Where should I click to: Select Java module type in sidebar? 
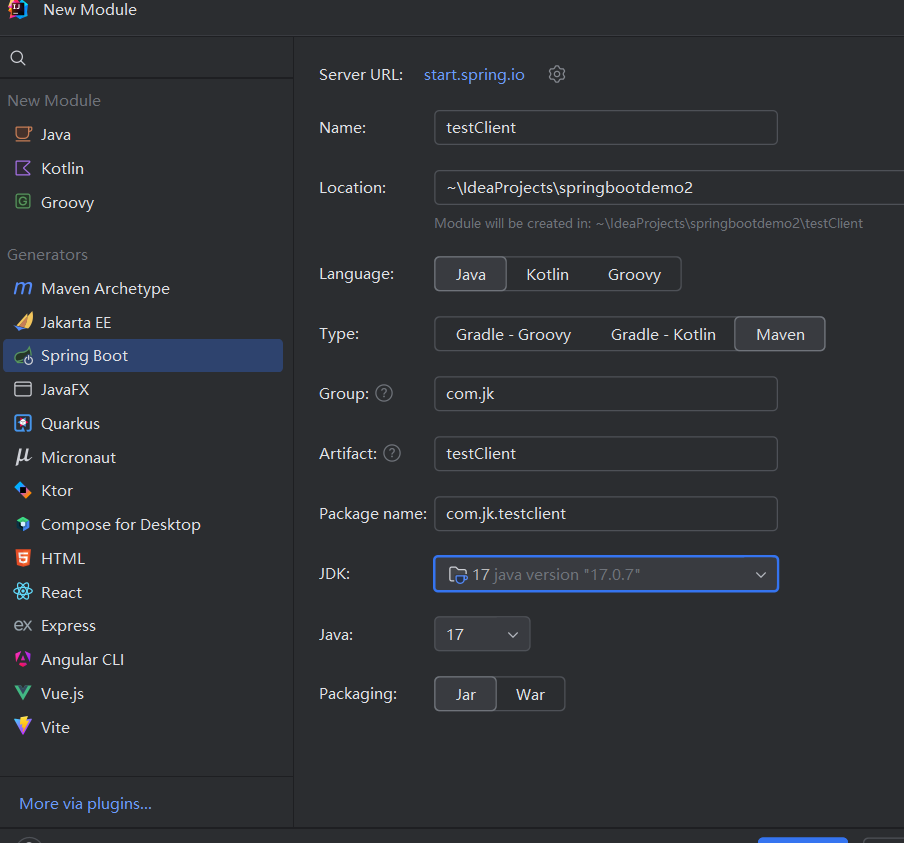coord(143,134)
